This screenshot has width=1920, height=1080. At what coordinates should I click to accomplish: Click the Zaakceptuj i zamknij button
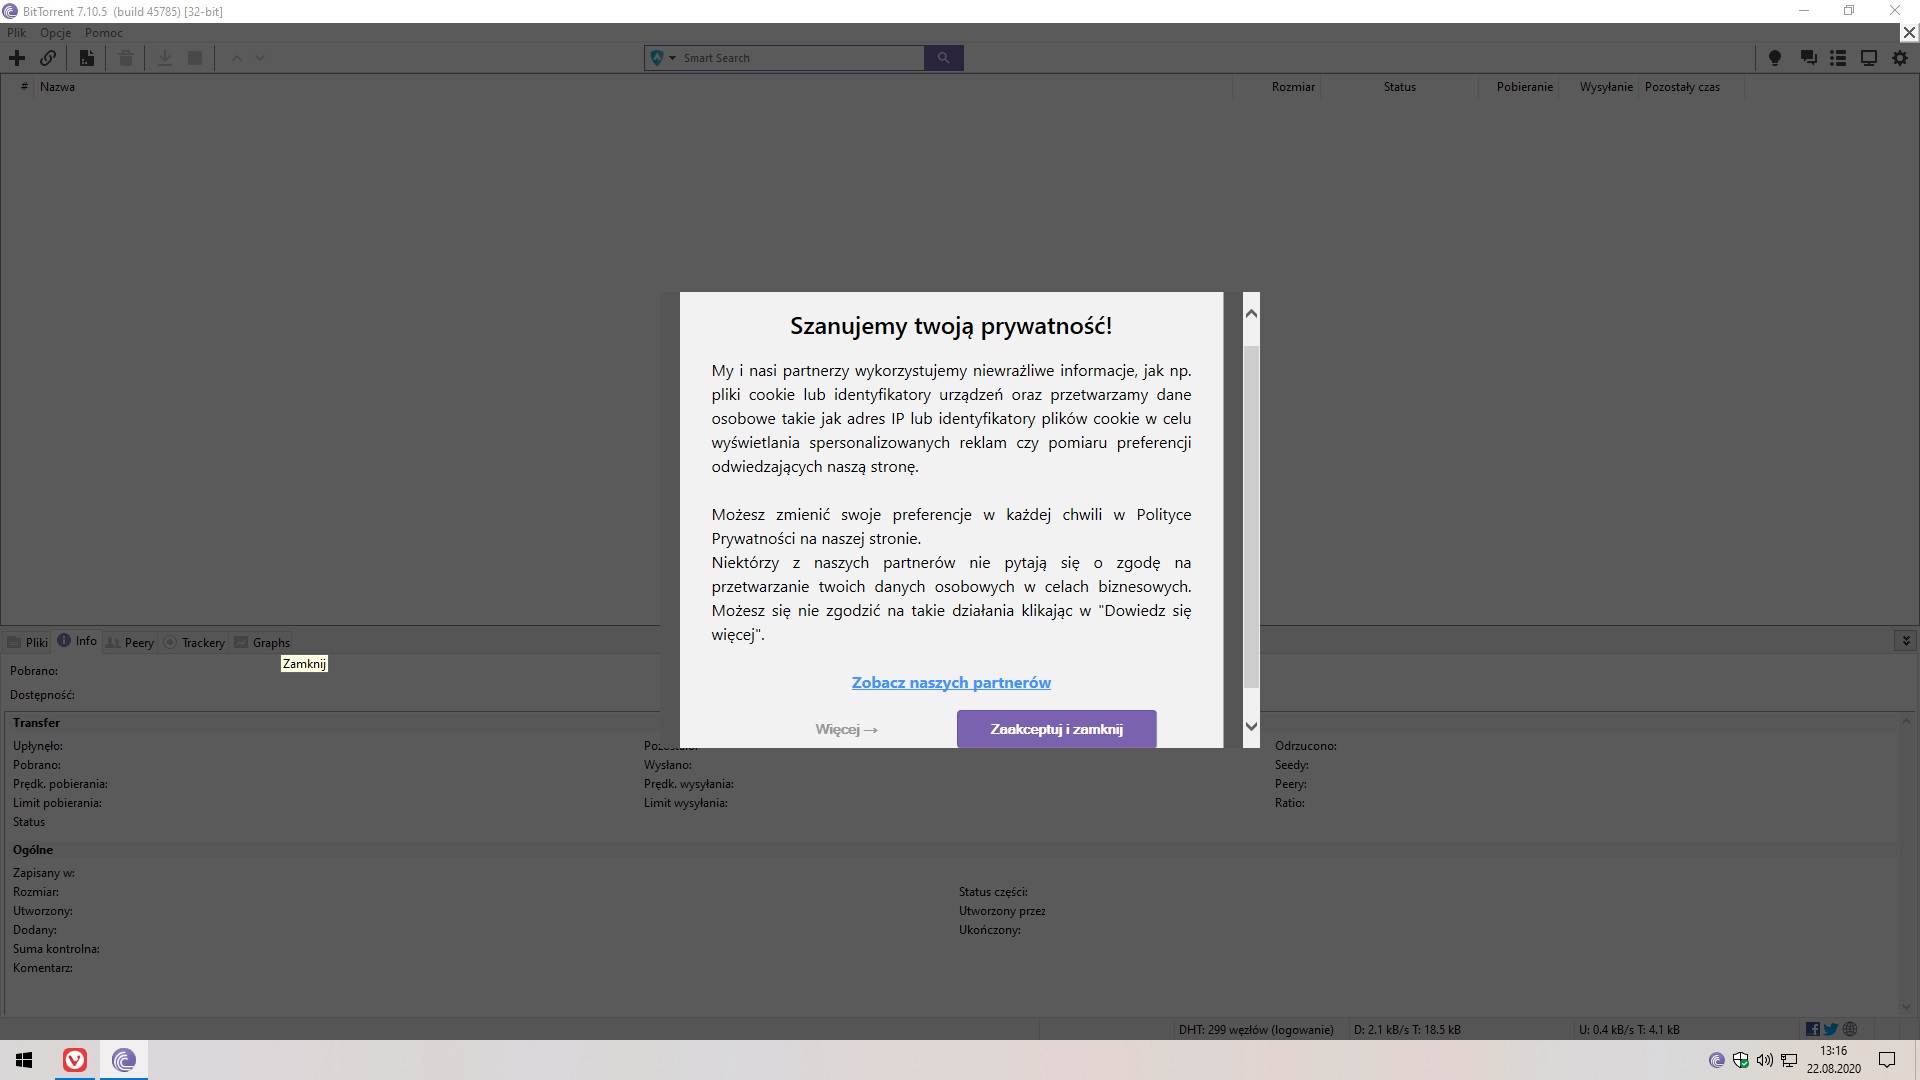[1056, 729]
